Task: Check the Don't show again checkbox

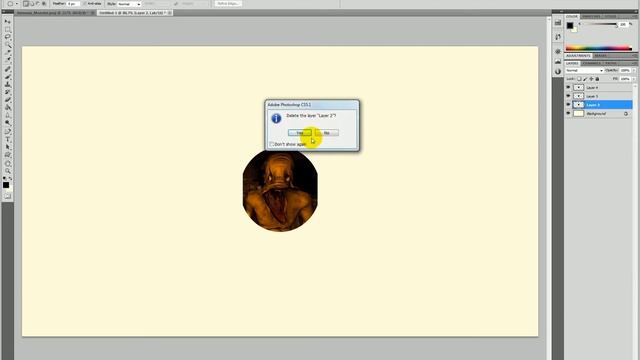Action: (x=271, y=144)
